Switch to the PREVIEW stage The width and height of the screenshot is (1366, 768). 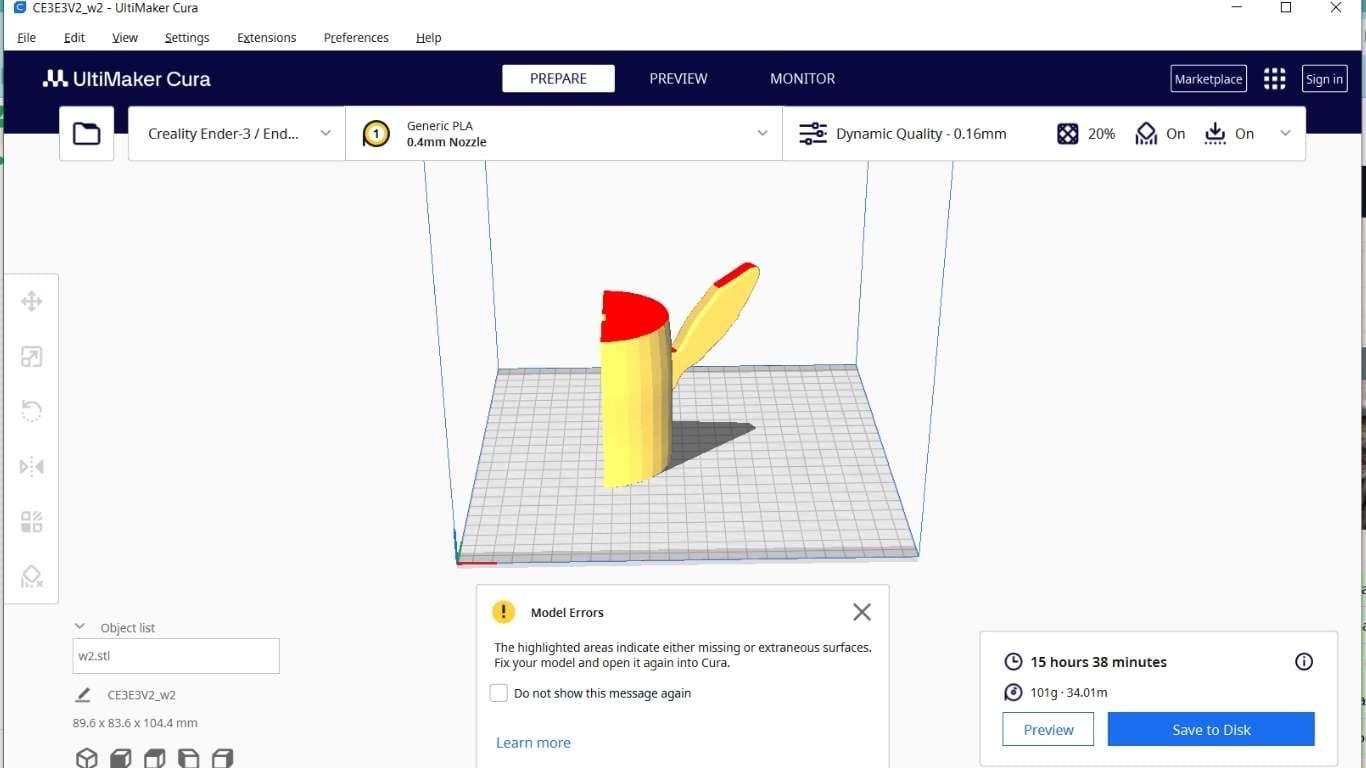pyautogui.click(x=678, y=79)
